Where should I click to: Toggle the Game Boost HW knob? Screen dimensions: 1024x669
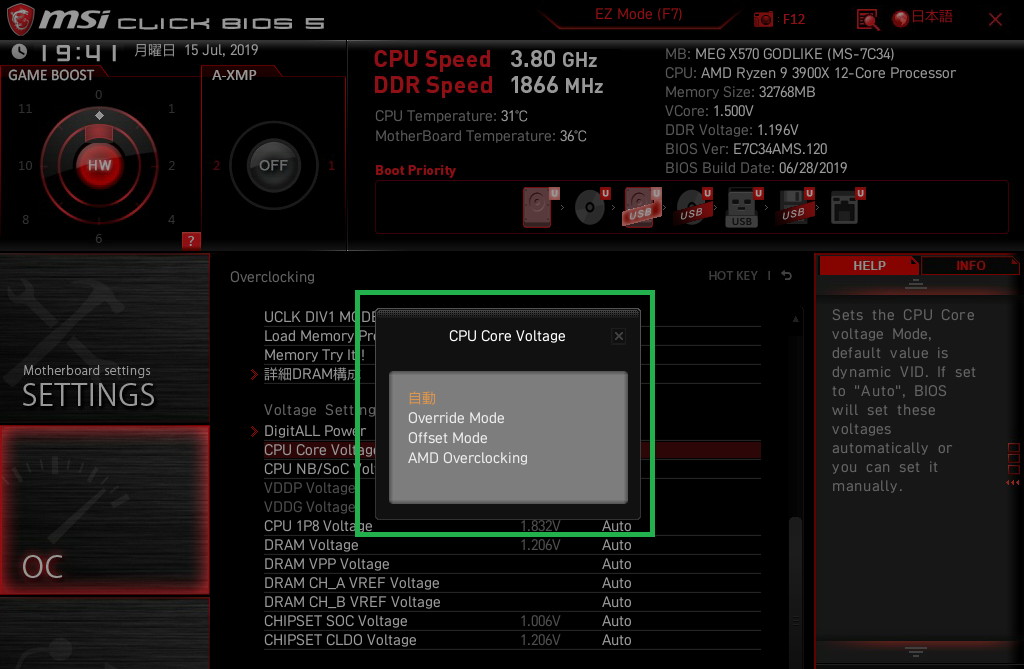(x=99, y=165)
